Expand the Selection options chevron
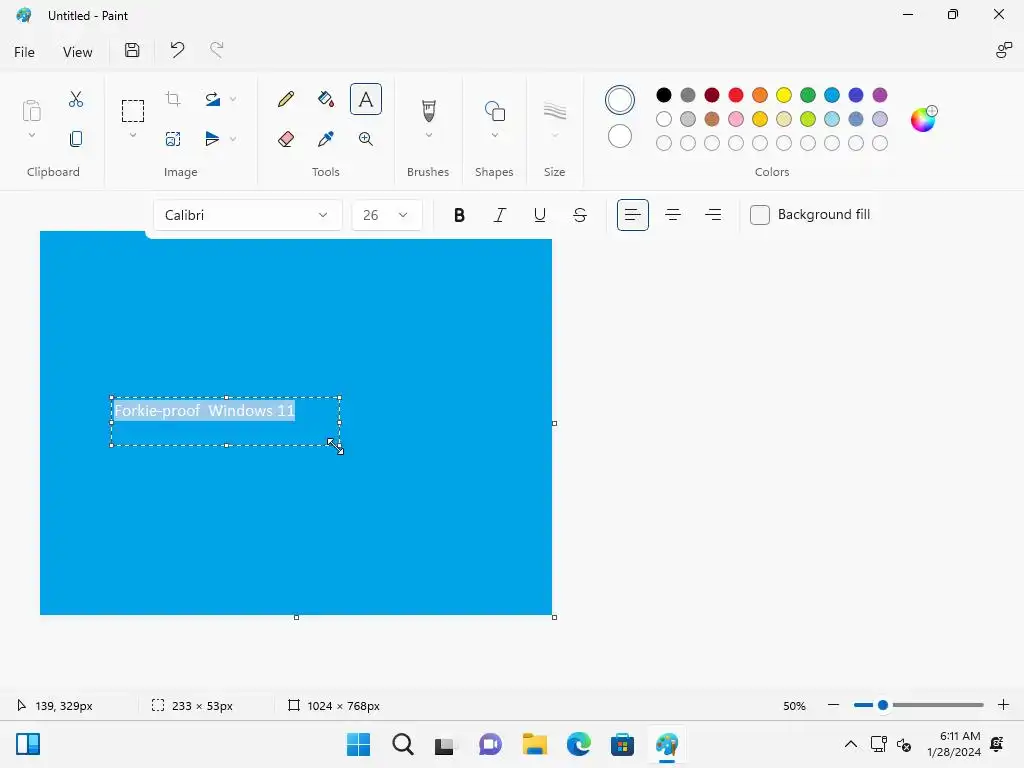 pyautogui.click(x=133, y=135)
